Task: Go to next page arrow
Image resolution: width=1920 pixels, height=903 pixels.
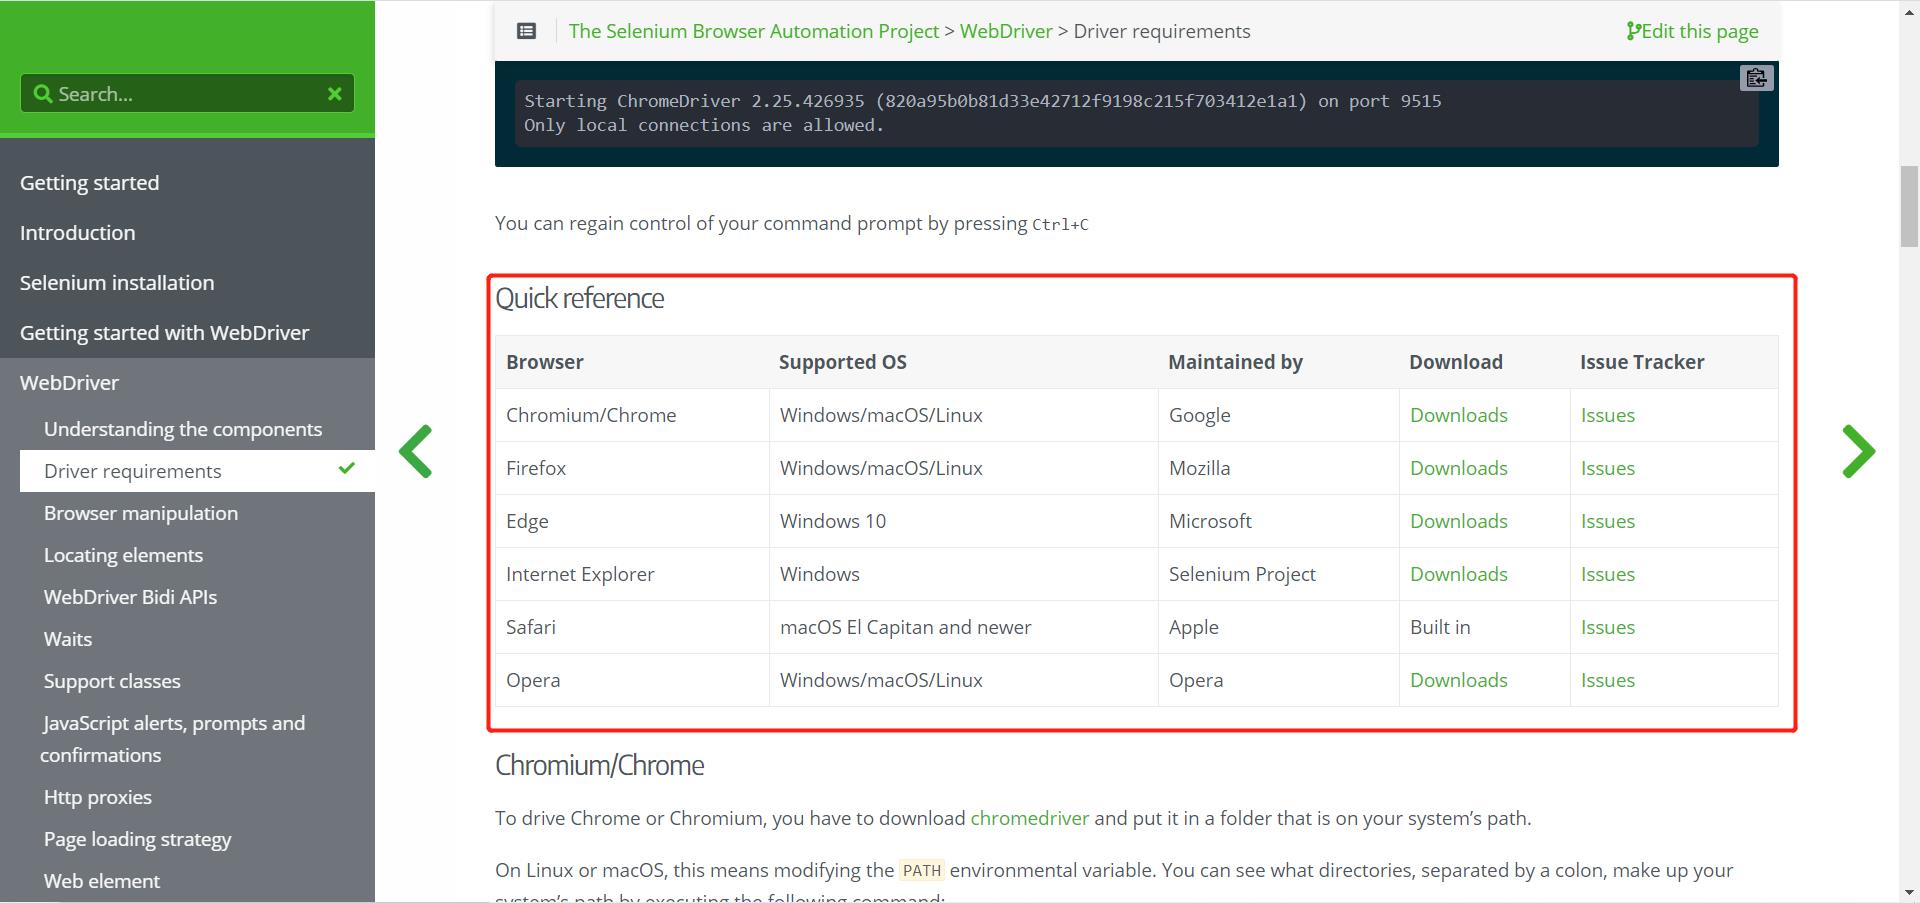Action: (1858, 451)
